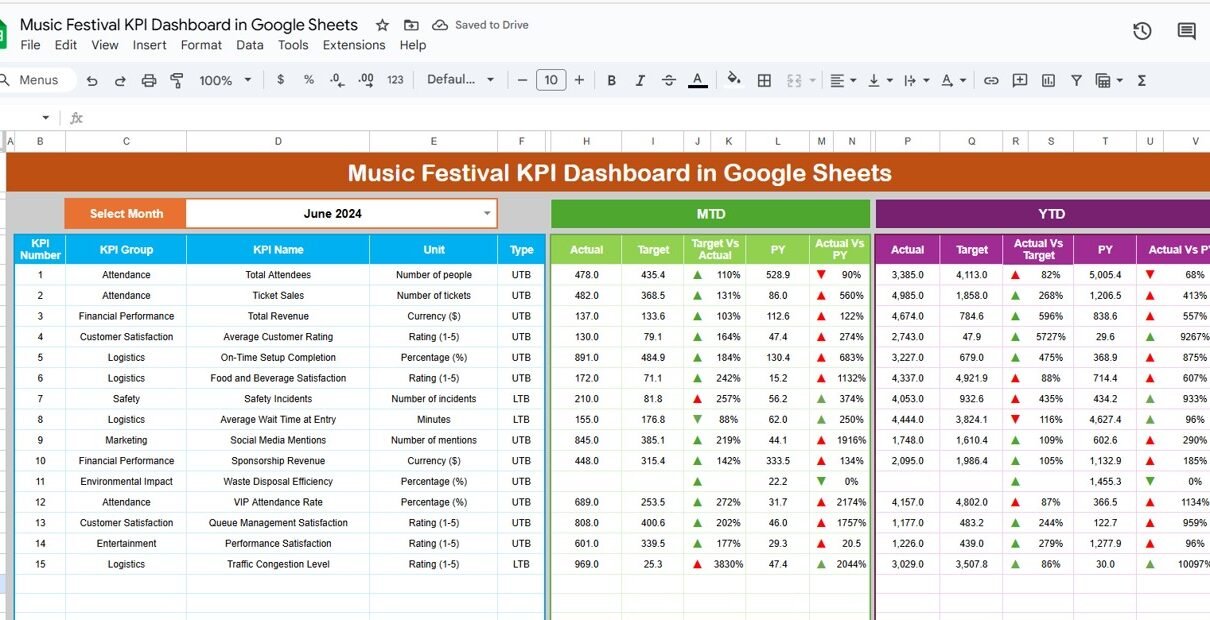Decrease font size minus button

pos(521,80)
